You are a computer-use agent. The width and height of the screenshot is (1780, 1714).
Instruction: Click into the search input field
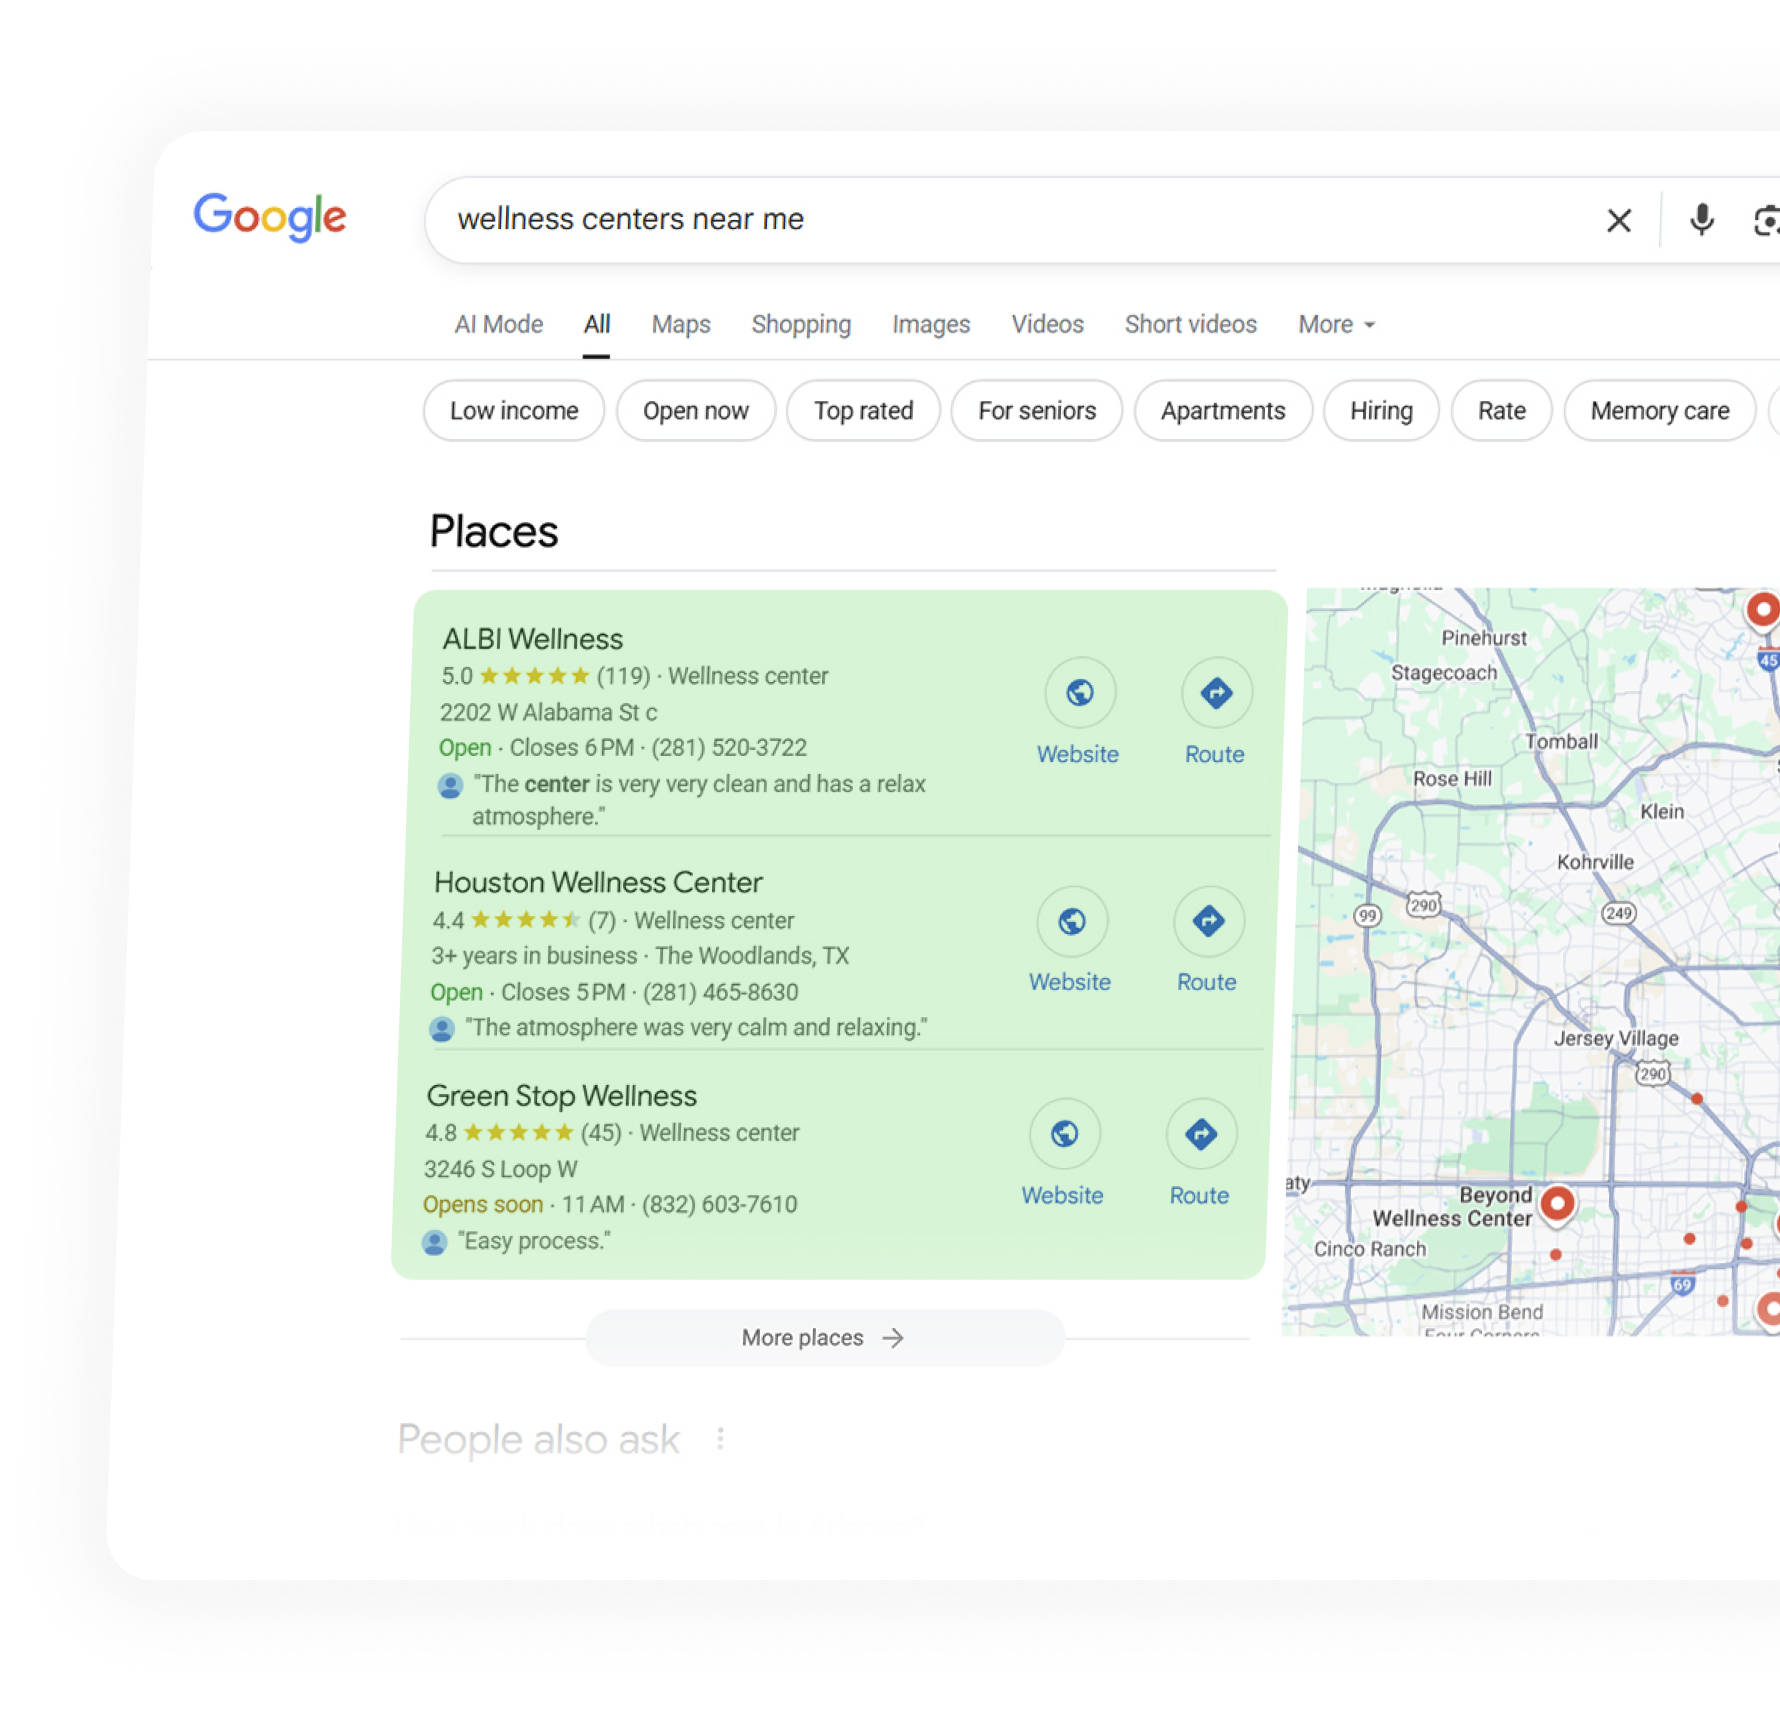pyautogui.click(x=1000, y=220)
